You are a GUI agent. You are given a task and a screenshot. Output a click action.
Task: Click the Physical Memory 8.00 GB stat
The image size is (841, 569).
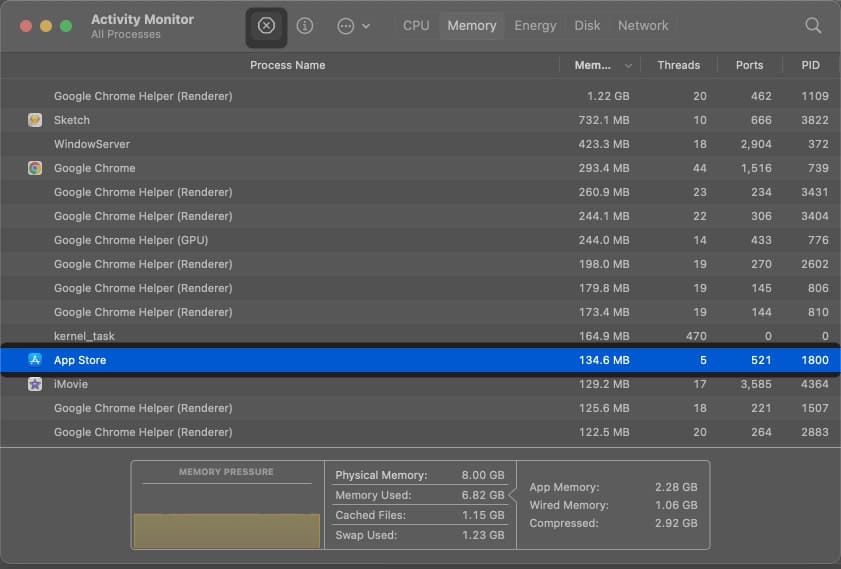[x=419, y=475]
